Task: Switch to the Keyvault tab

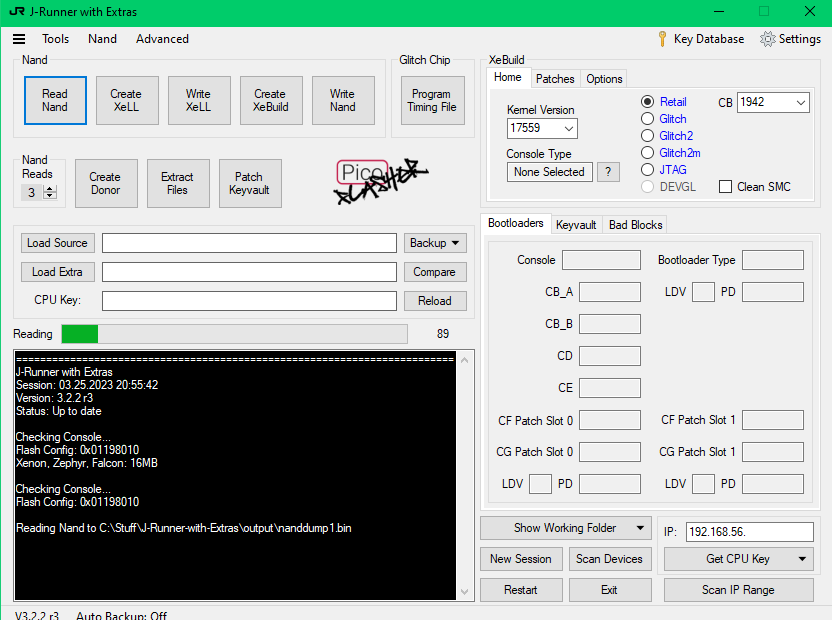Action: (x=576, y=225)
